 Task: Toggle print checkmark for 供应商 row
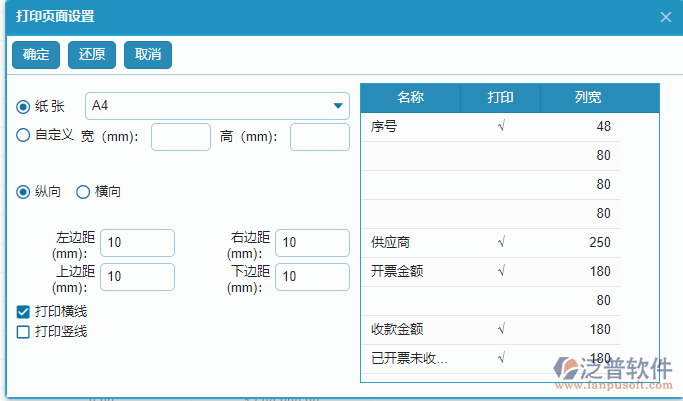(x=500, y=242)
